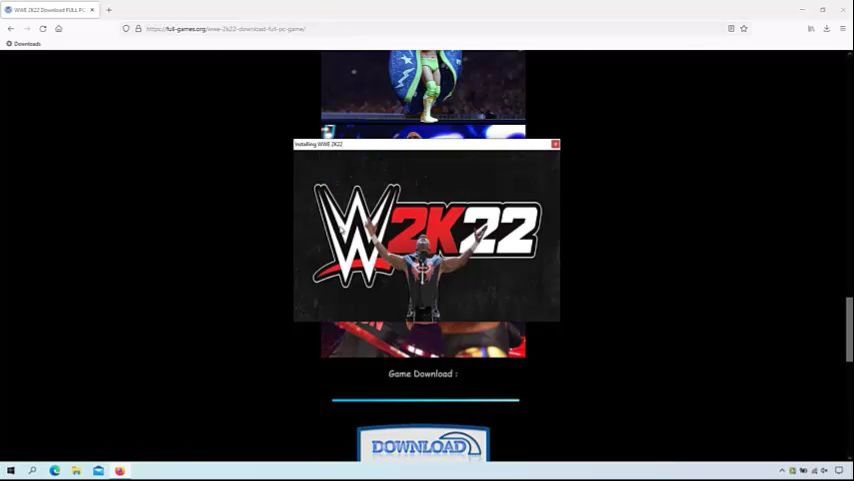Select the WWE 2K22 Download browser tab
The width and height of the screenshot is (854, 481).
click(x=50, y=10)
